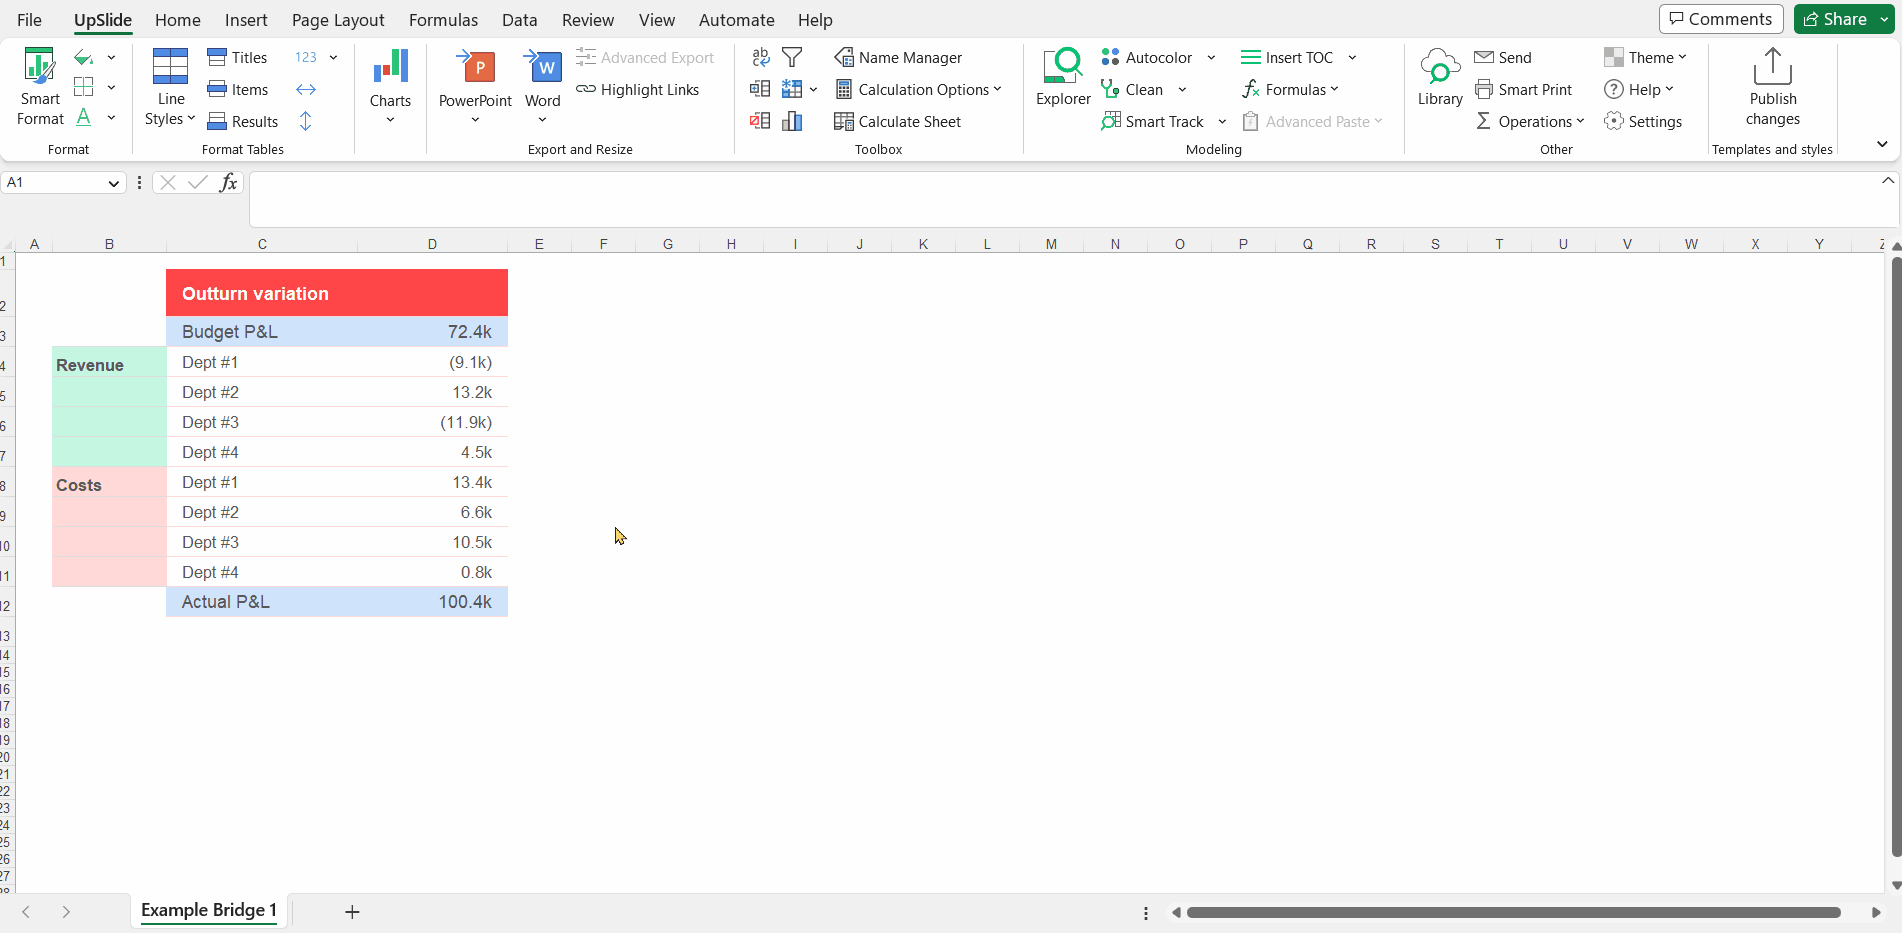Expand the Name Box cell dropdown
This screenshot has width=1902, height=934.
point(114,183)
